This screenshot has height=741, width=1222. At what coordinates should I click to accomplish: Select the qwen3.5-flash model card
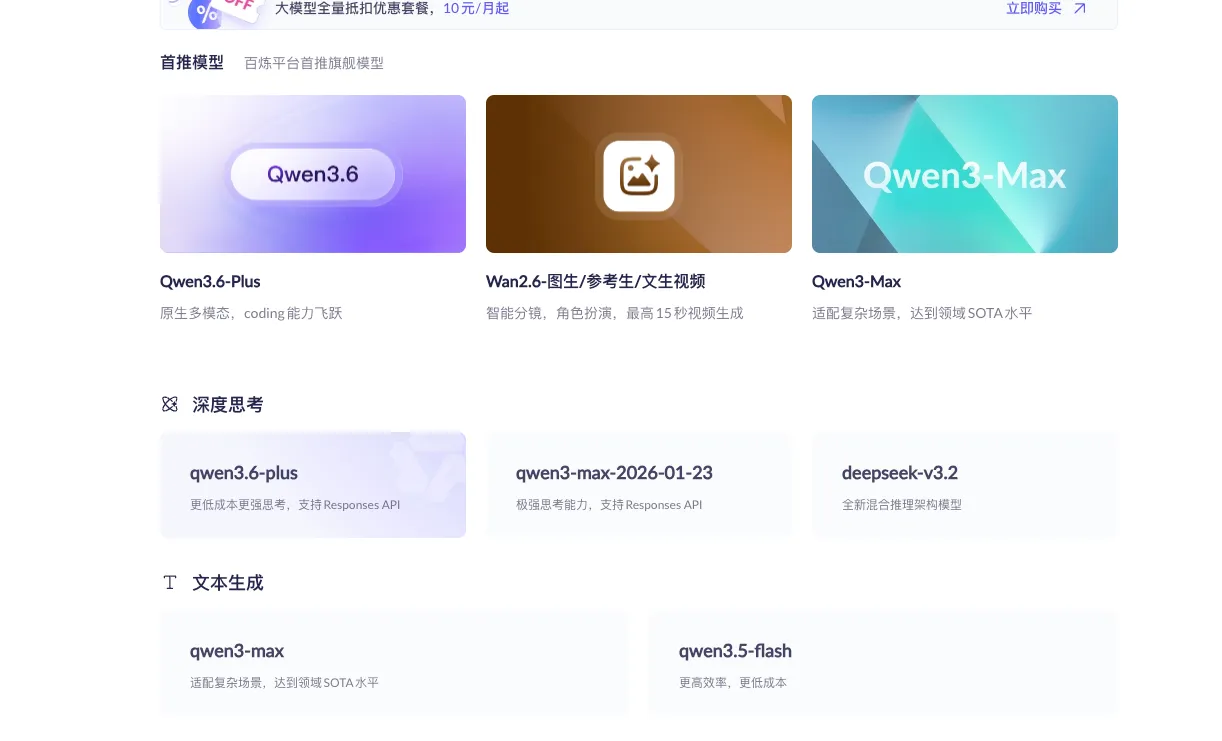click(883, 663)
